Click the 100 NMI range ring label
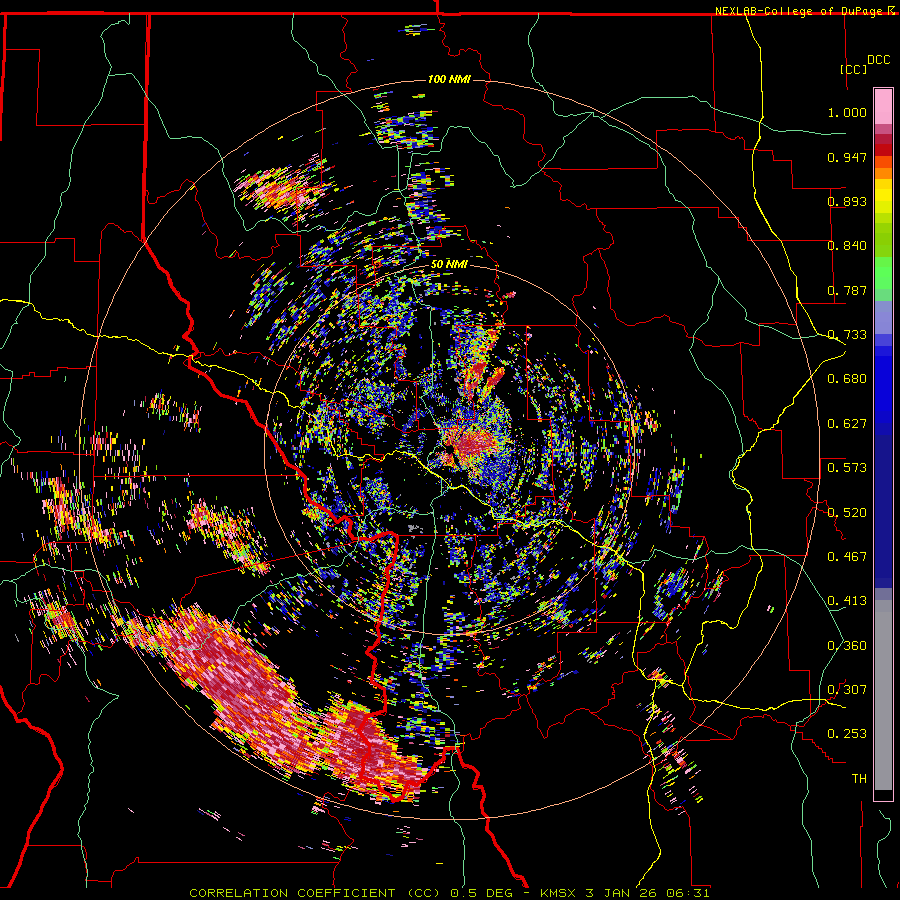 click(x=449, y=79)
